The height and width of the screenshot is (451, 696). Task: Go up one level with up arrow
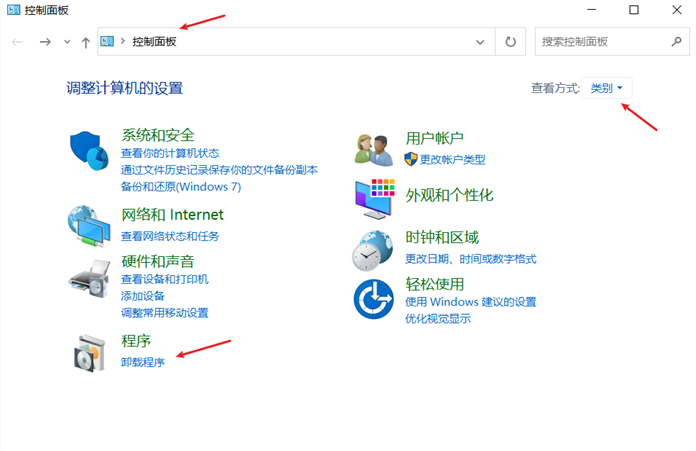(x=86, y=42)
